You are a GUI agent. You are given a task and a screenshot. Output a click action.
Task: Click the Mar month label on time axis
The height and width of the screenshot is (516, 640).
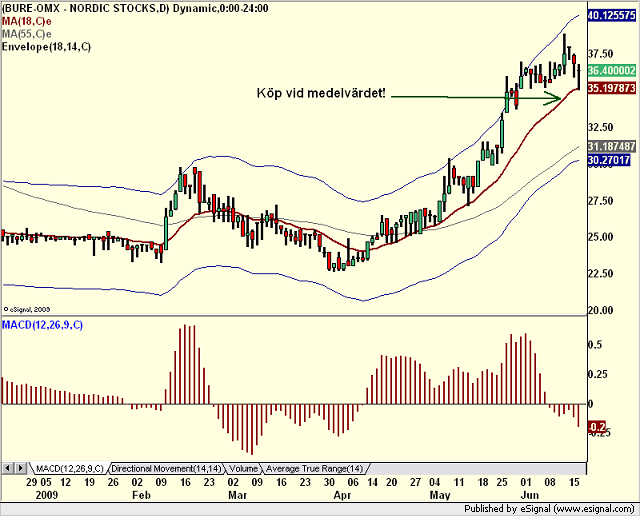(x=237, y=495)
